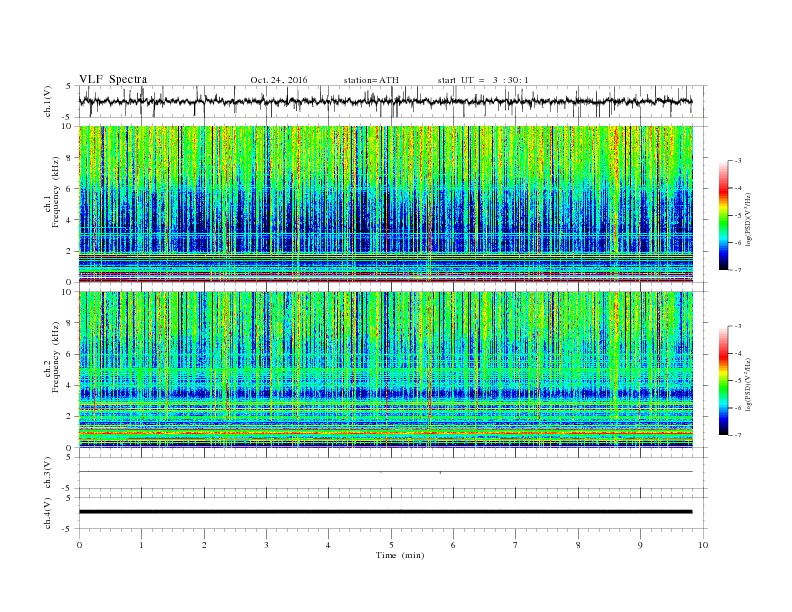Image resolution: width=792 pixels, height=612 pixels.
Task: Click the time axis tick label "7"
Action: 516,545
